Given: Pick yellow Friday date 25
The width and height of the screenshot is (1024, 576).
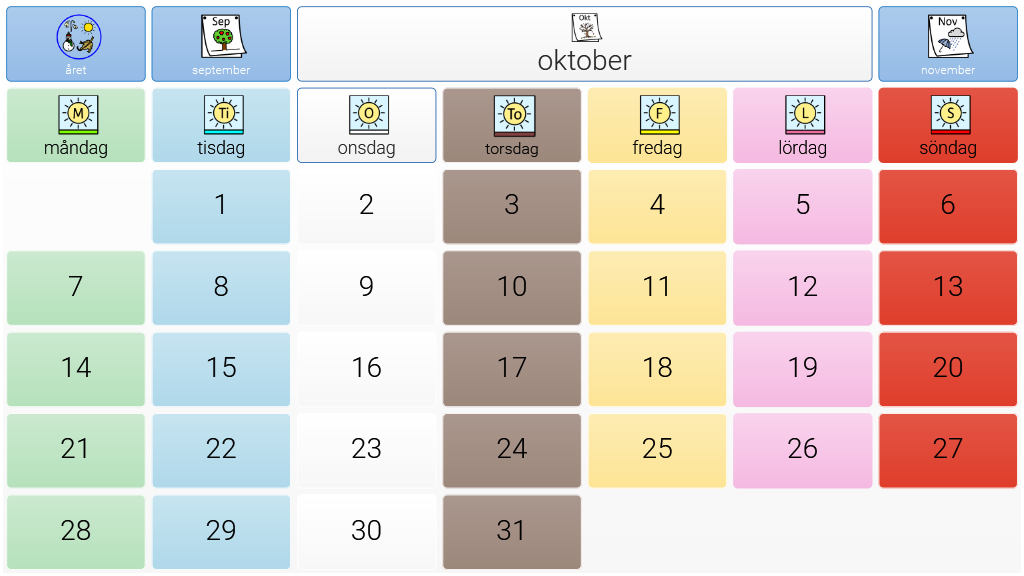Looking at the screenshot, I should (657, 451).
